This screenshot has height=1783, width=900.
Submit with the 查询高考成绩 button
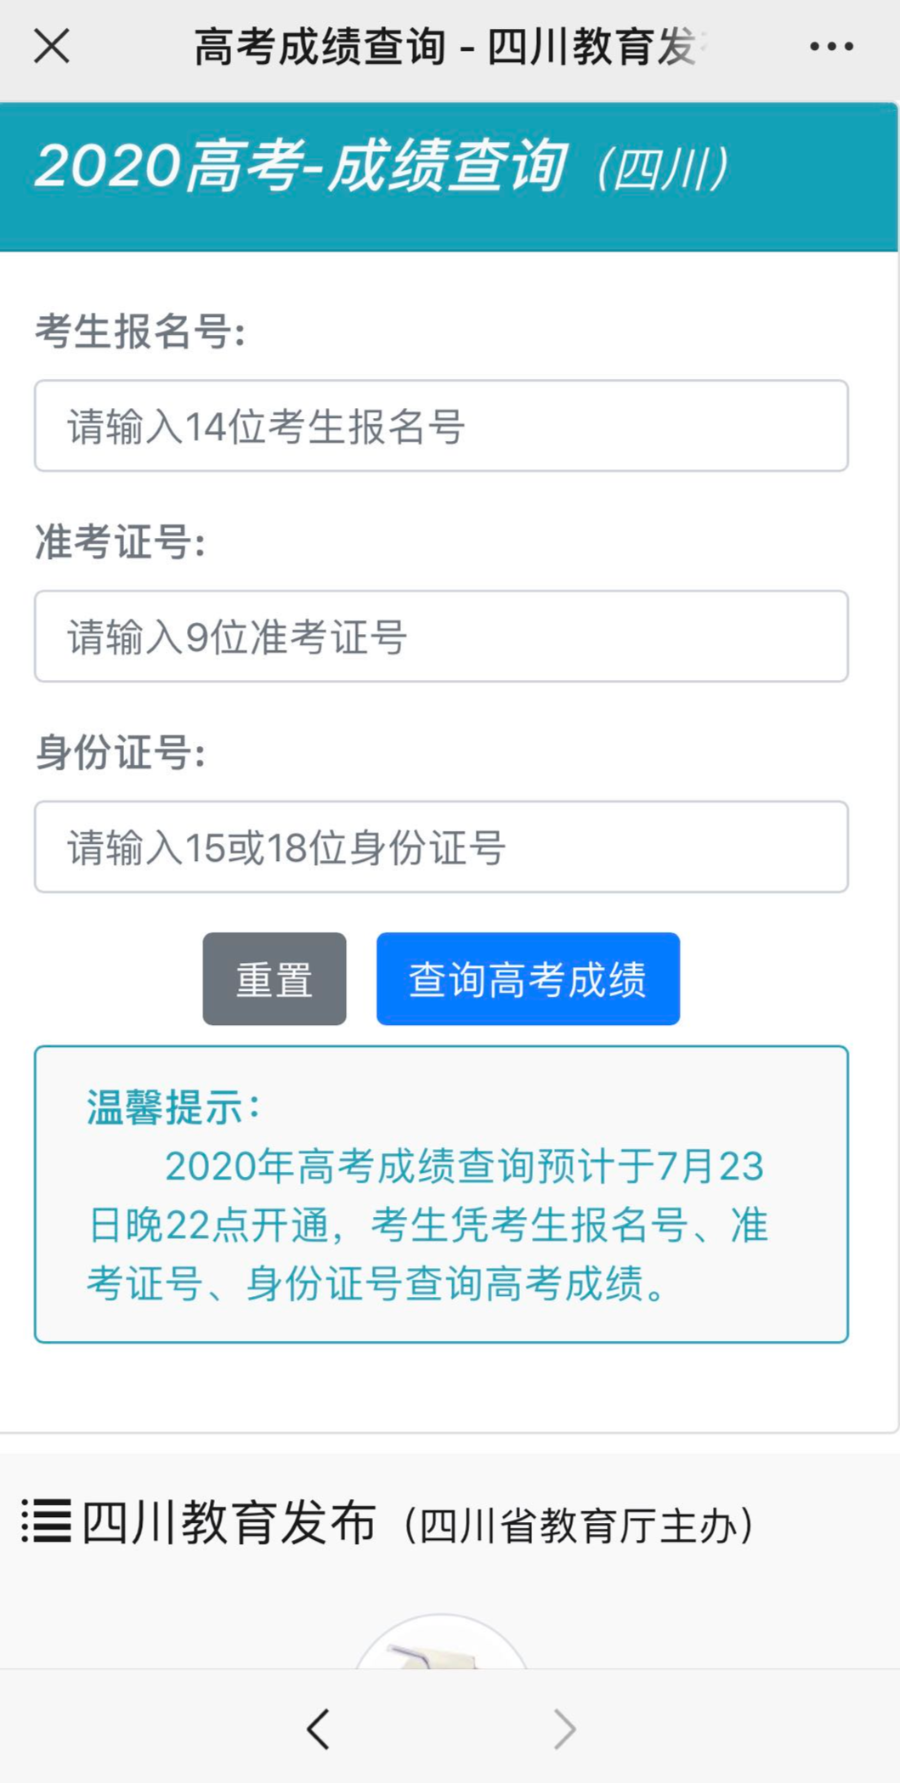[x=528, y=979]
